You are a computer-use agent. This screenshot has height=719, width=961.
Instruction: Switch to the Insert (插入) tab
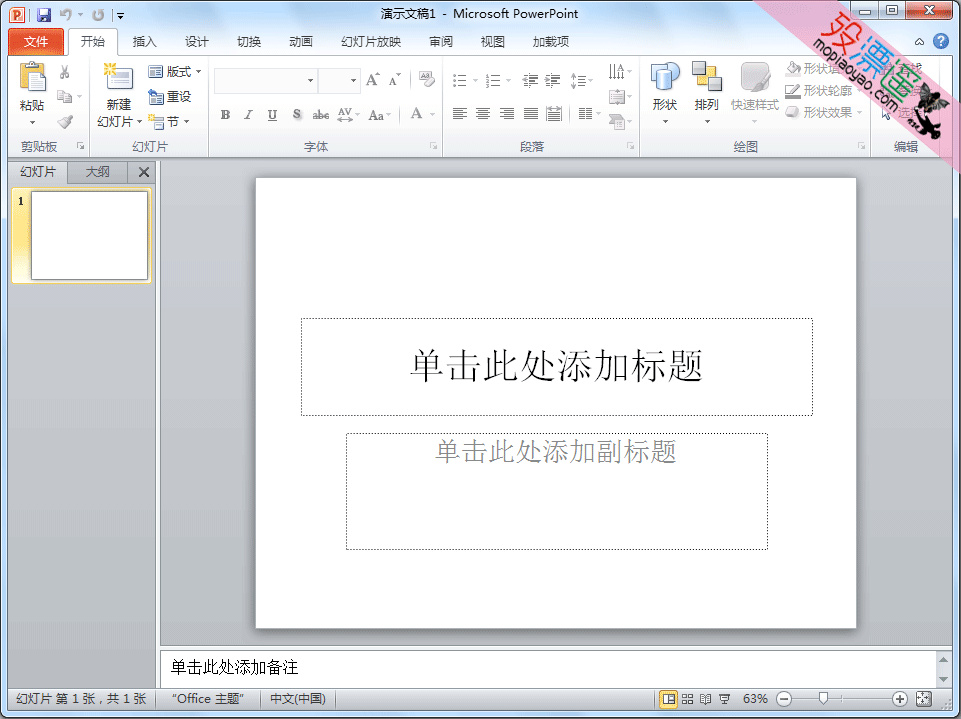pyautogui.click(x=145, y=42)
